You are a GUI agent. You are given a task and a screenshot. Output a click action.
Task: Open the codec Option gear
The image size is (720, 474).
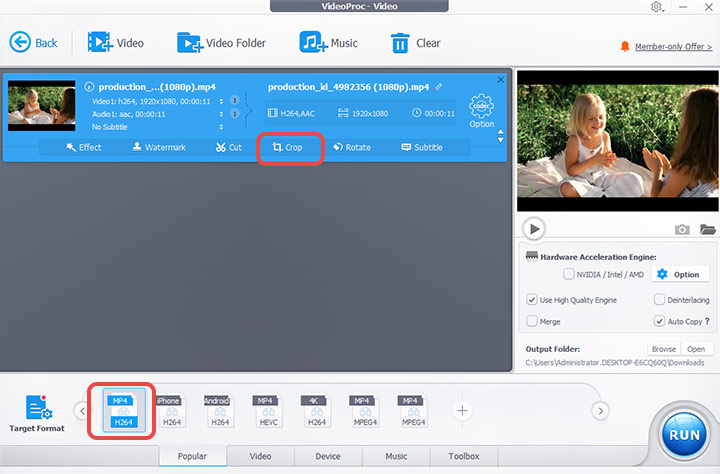481,111
